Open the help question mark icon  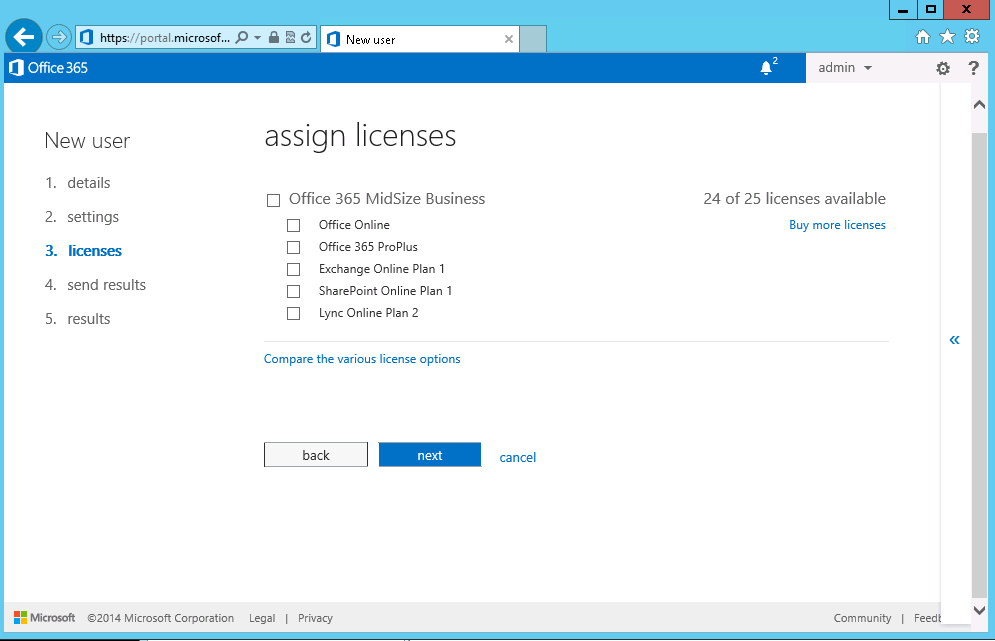(x=973, y=68)
